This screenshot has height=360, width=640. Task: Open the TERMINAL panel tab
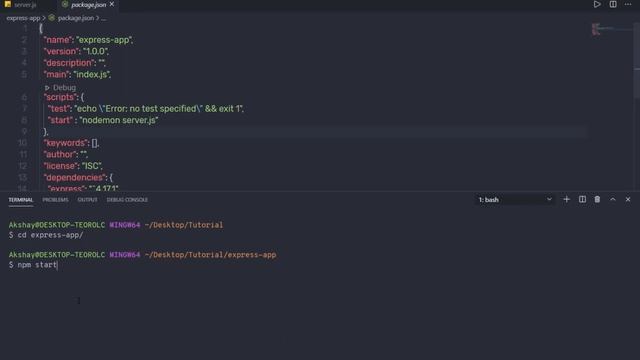[x=21, y=200]
